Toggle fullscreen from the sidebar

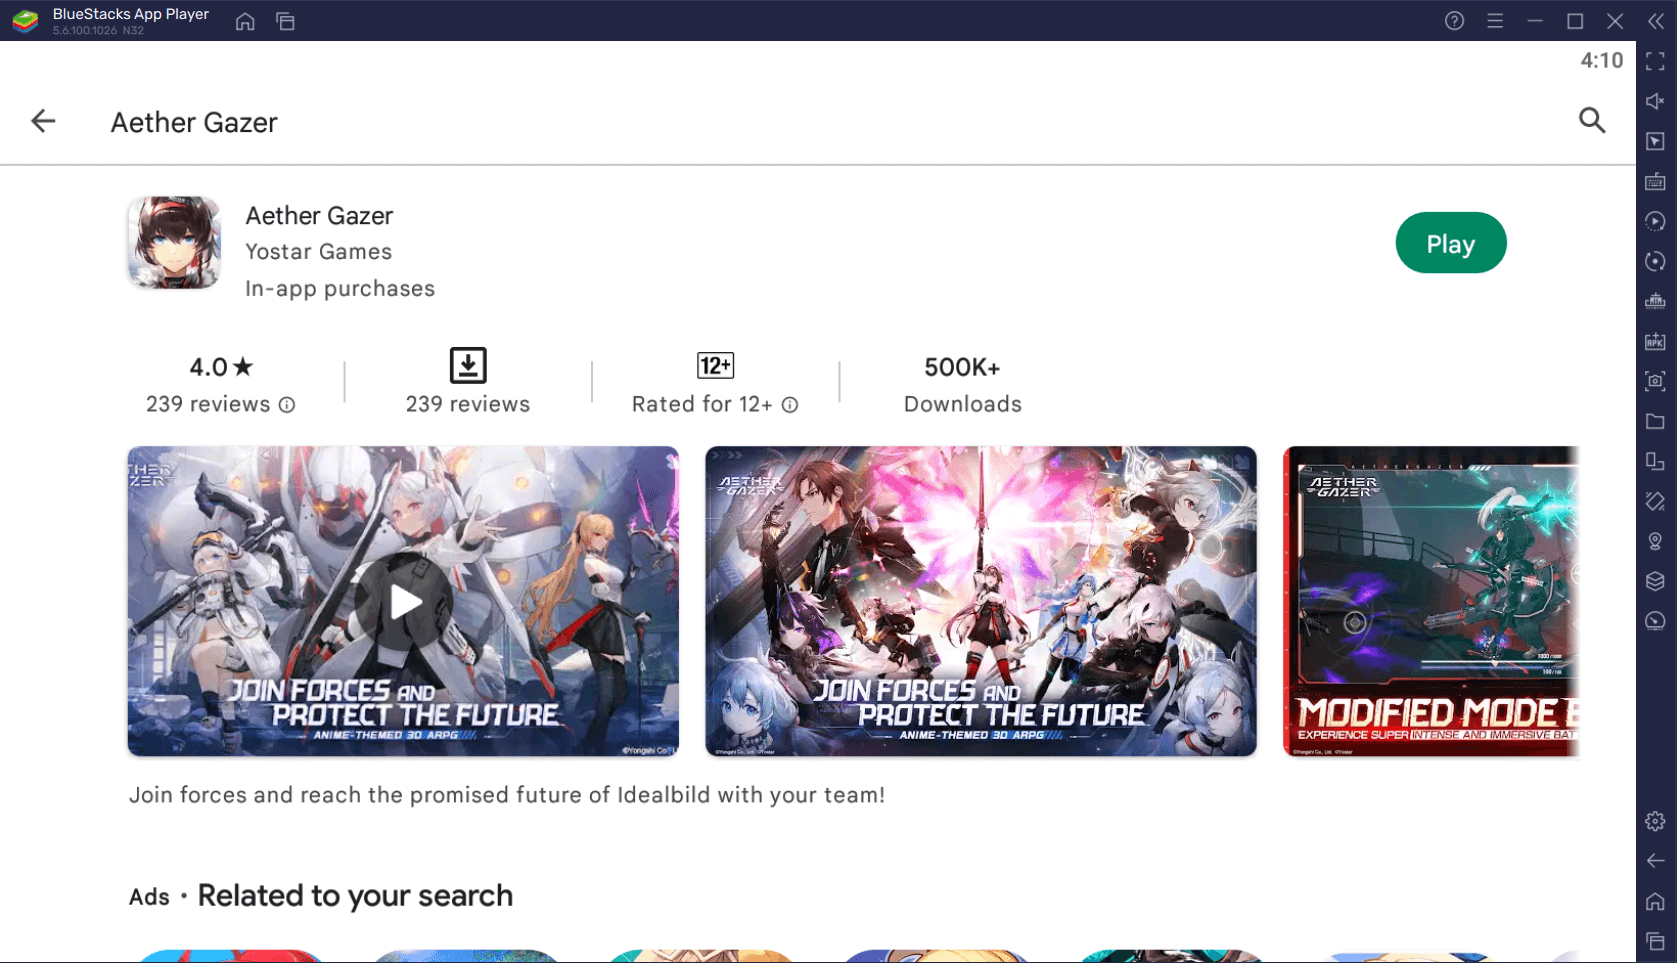(x=1655, y=62)
